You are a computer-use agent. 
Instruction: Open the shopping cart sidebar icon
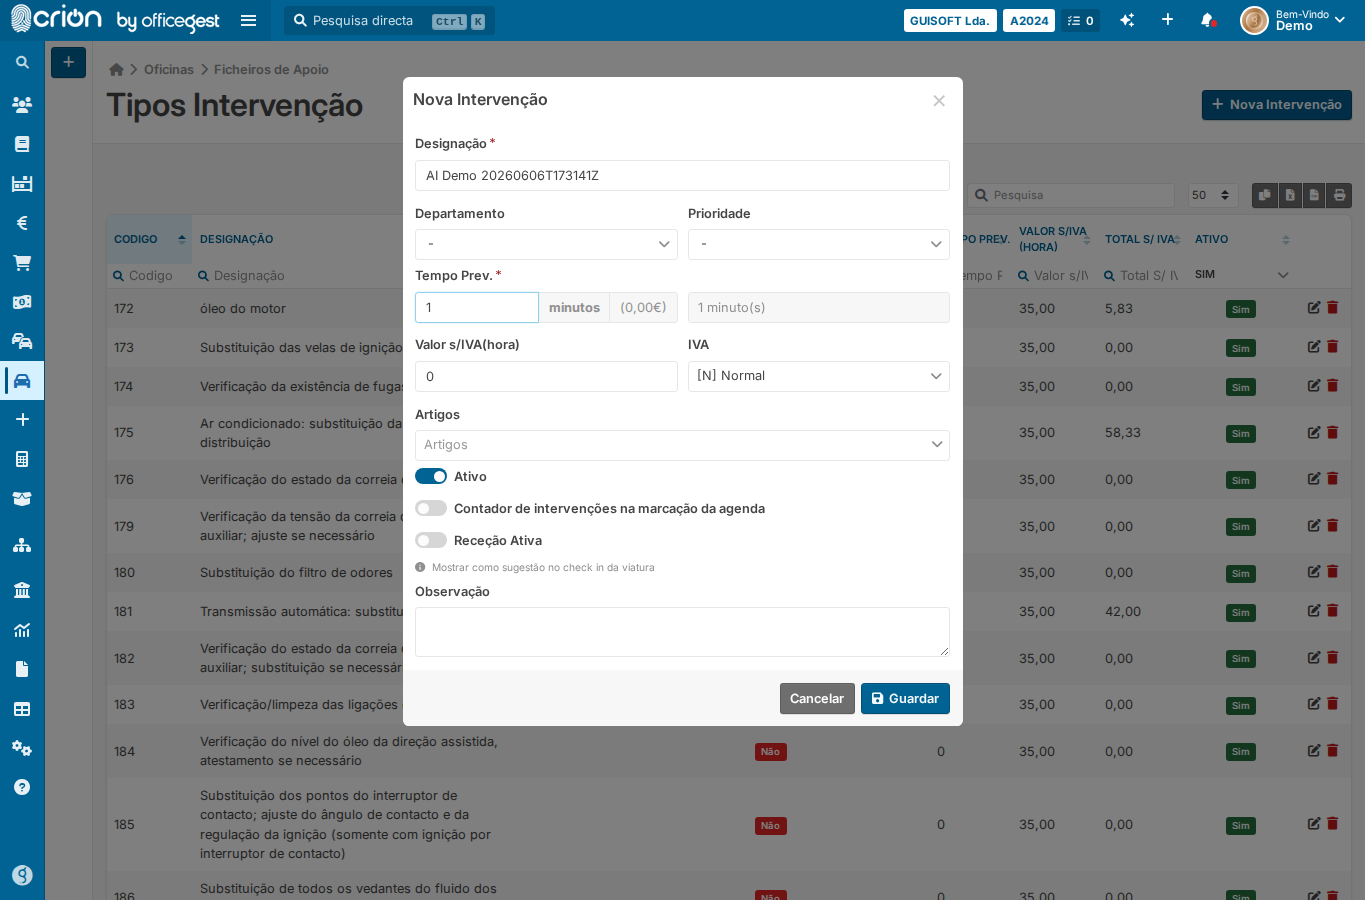pyautogui.click(x=22, y=262)
